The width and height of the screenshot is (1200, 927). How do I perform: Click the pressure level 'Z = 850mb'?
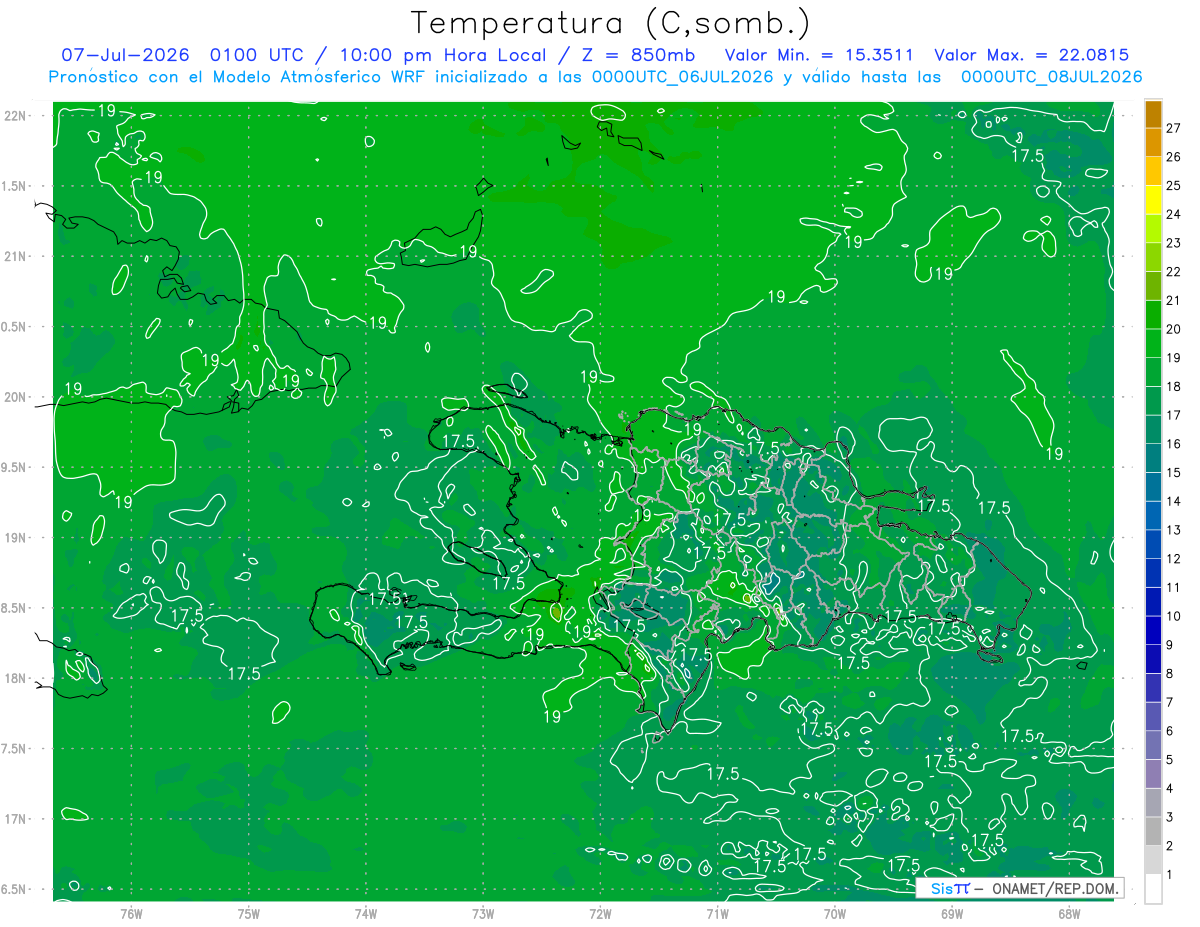tap(640, 55)
